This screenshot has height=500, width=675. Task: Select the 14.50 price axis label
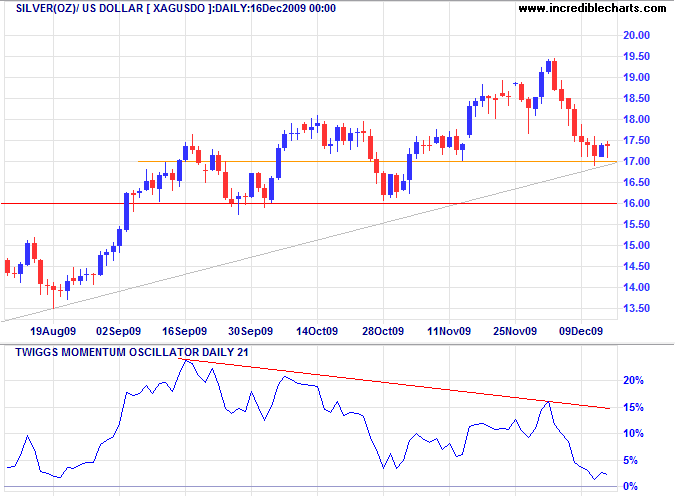(x=636, y=267)
